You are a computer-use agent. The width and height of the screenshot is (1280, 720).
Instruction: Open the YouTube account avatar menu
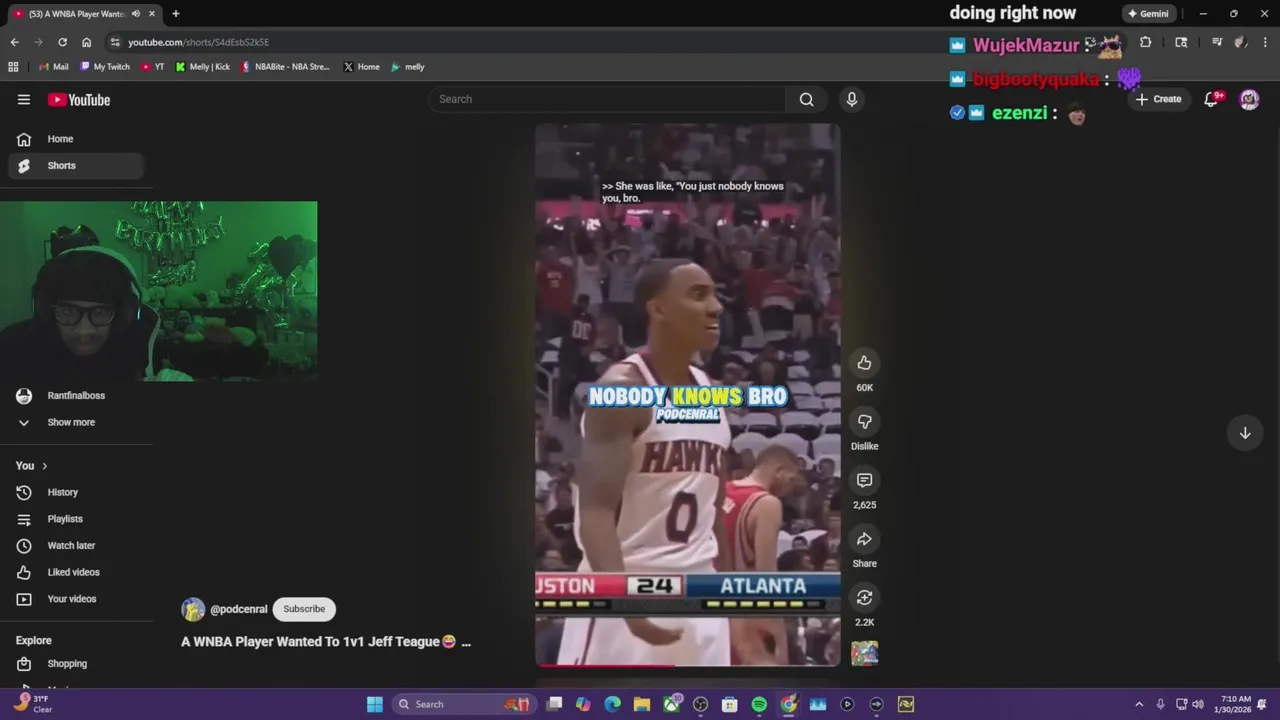pyautogui.click(x=1249, y=99)
